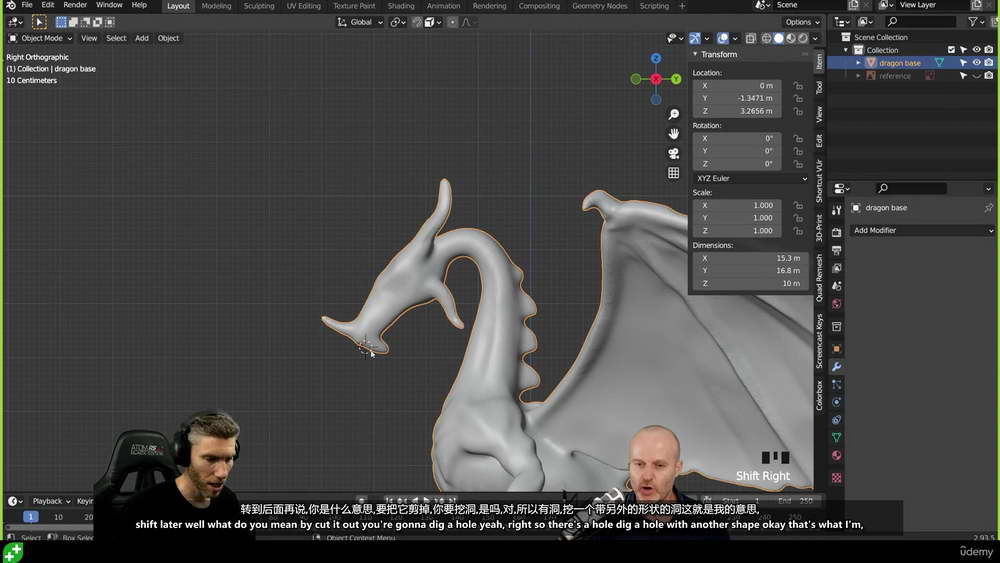Open Global transform orientation dropdown
Viewport: 1000px width, 563px height.
[x=360, y=22]
